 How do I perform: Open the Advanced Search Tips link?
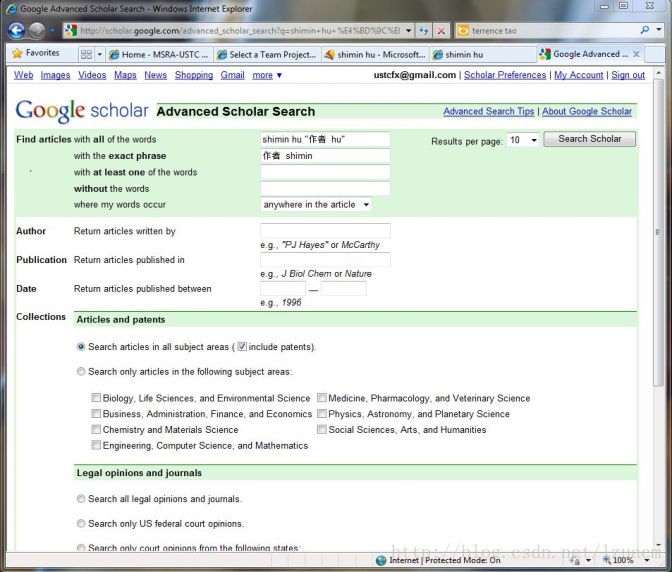pos(489,111)
